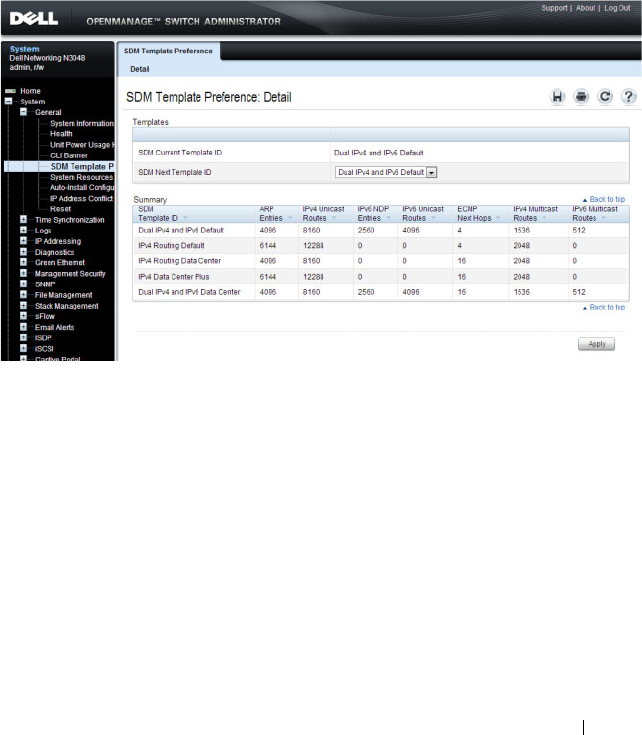
Task: Click the Apply button
Action: tap(596, 344)
